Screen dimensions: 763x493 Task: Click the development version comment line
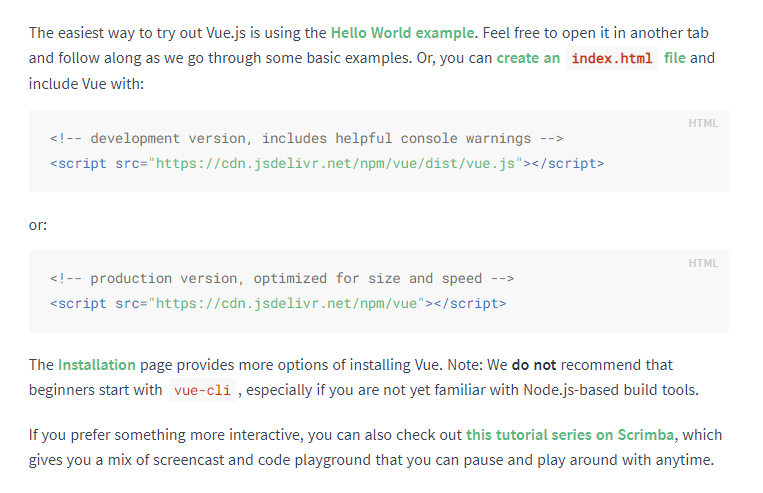tap(307, 138)
